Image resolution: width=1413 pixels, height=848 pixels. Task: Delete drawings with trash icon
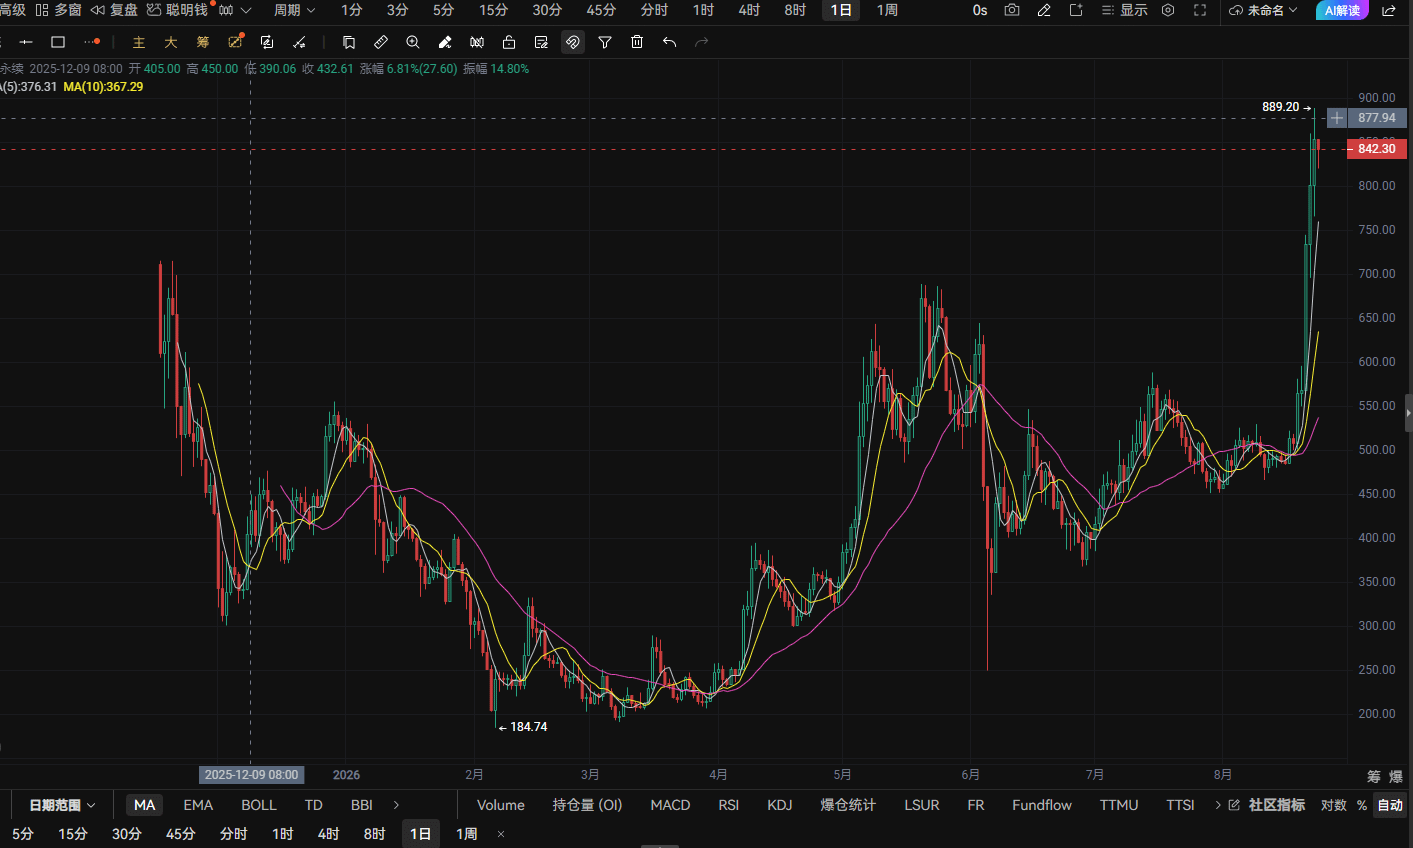[x=637, y=42]
